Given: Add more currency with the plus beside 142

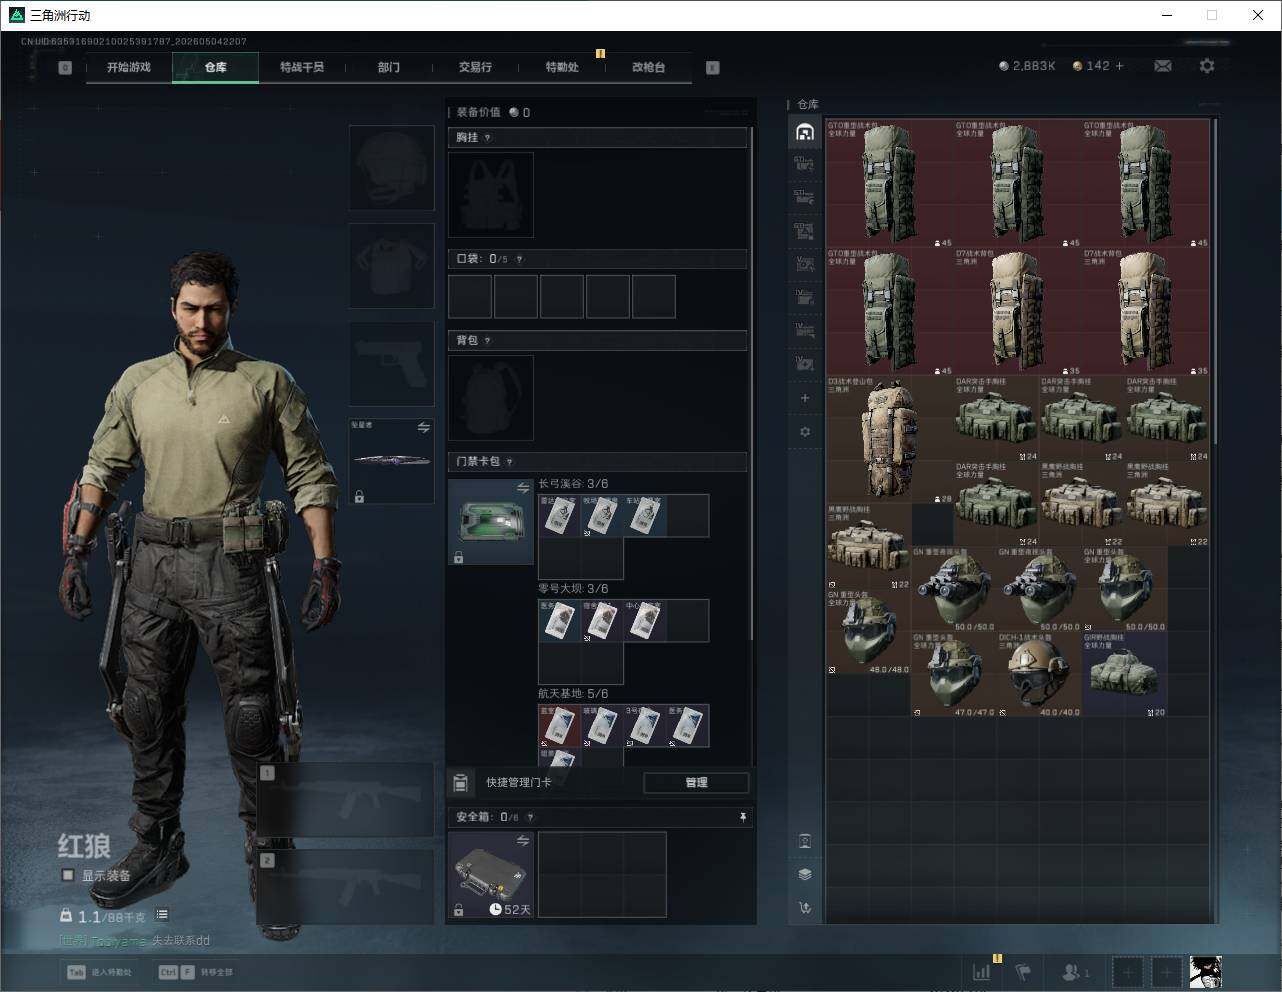Looking at the screenshot, I should pos(1119,66).
